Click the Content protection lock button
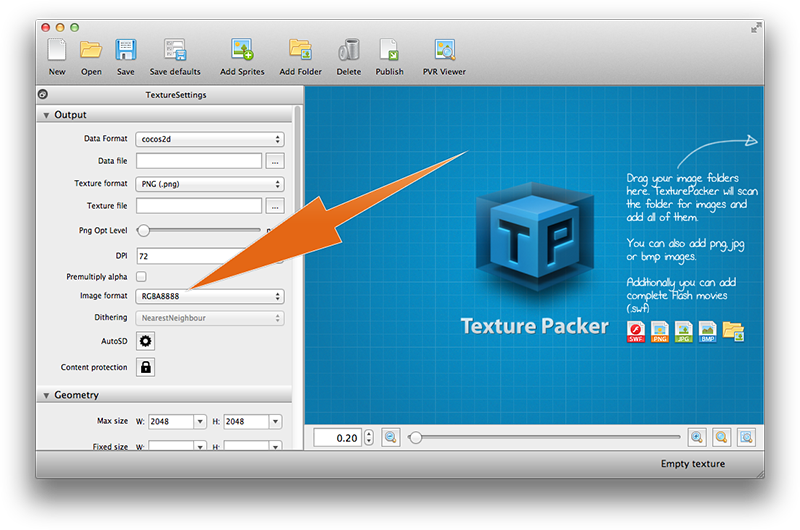 click(x=145, y=367)
